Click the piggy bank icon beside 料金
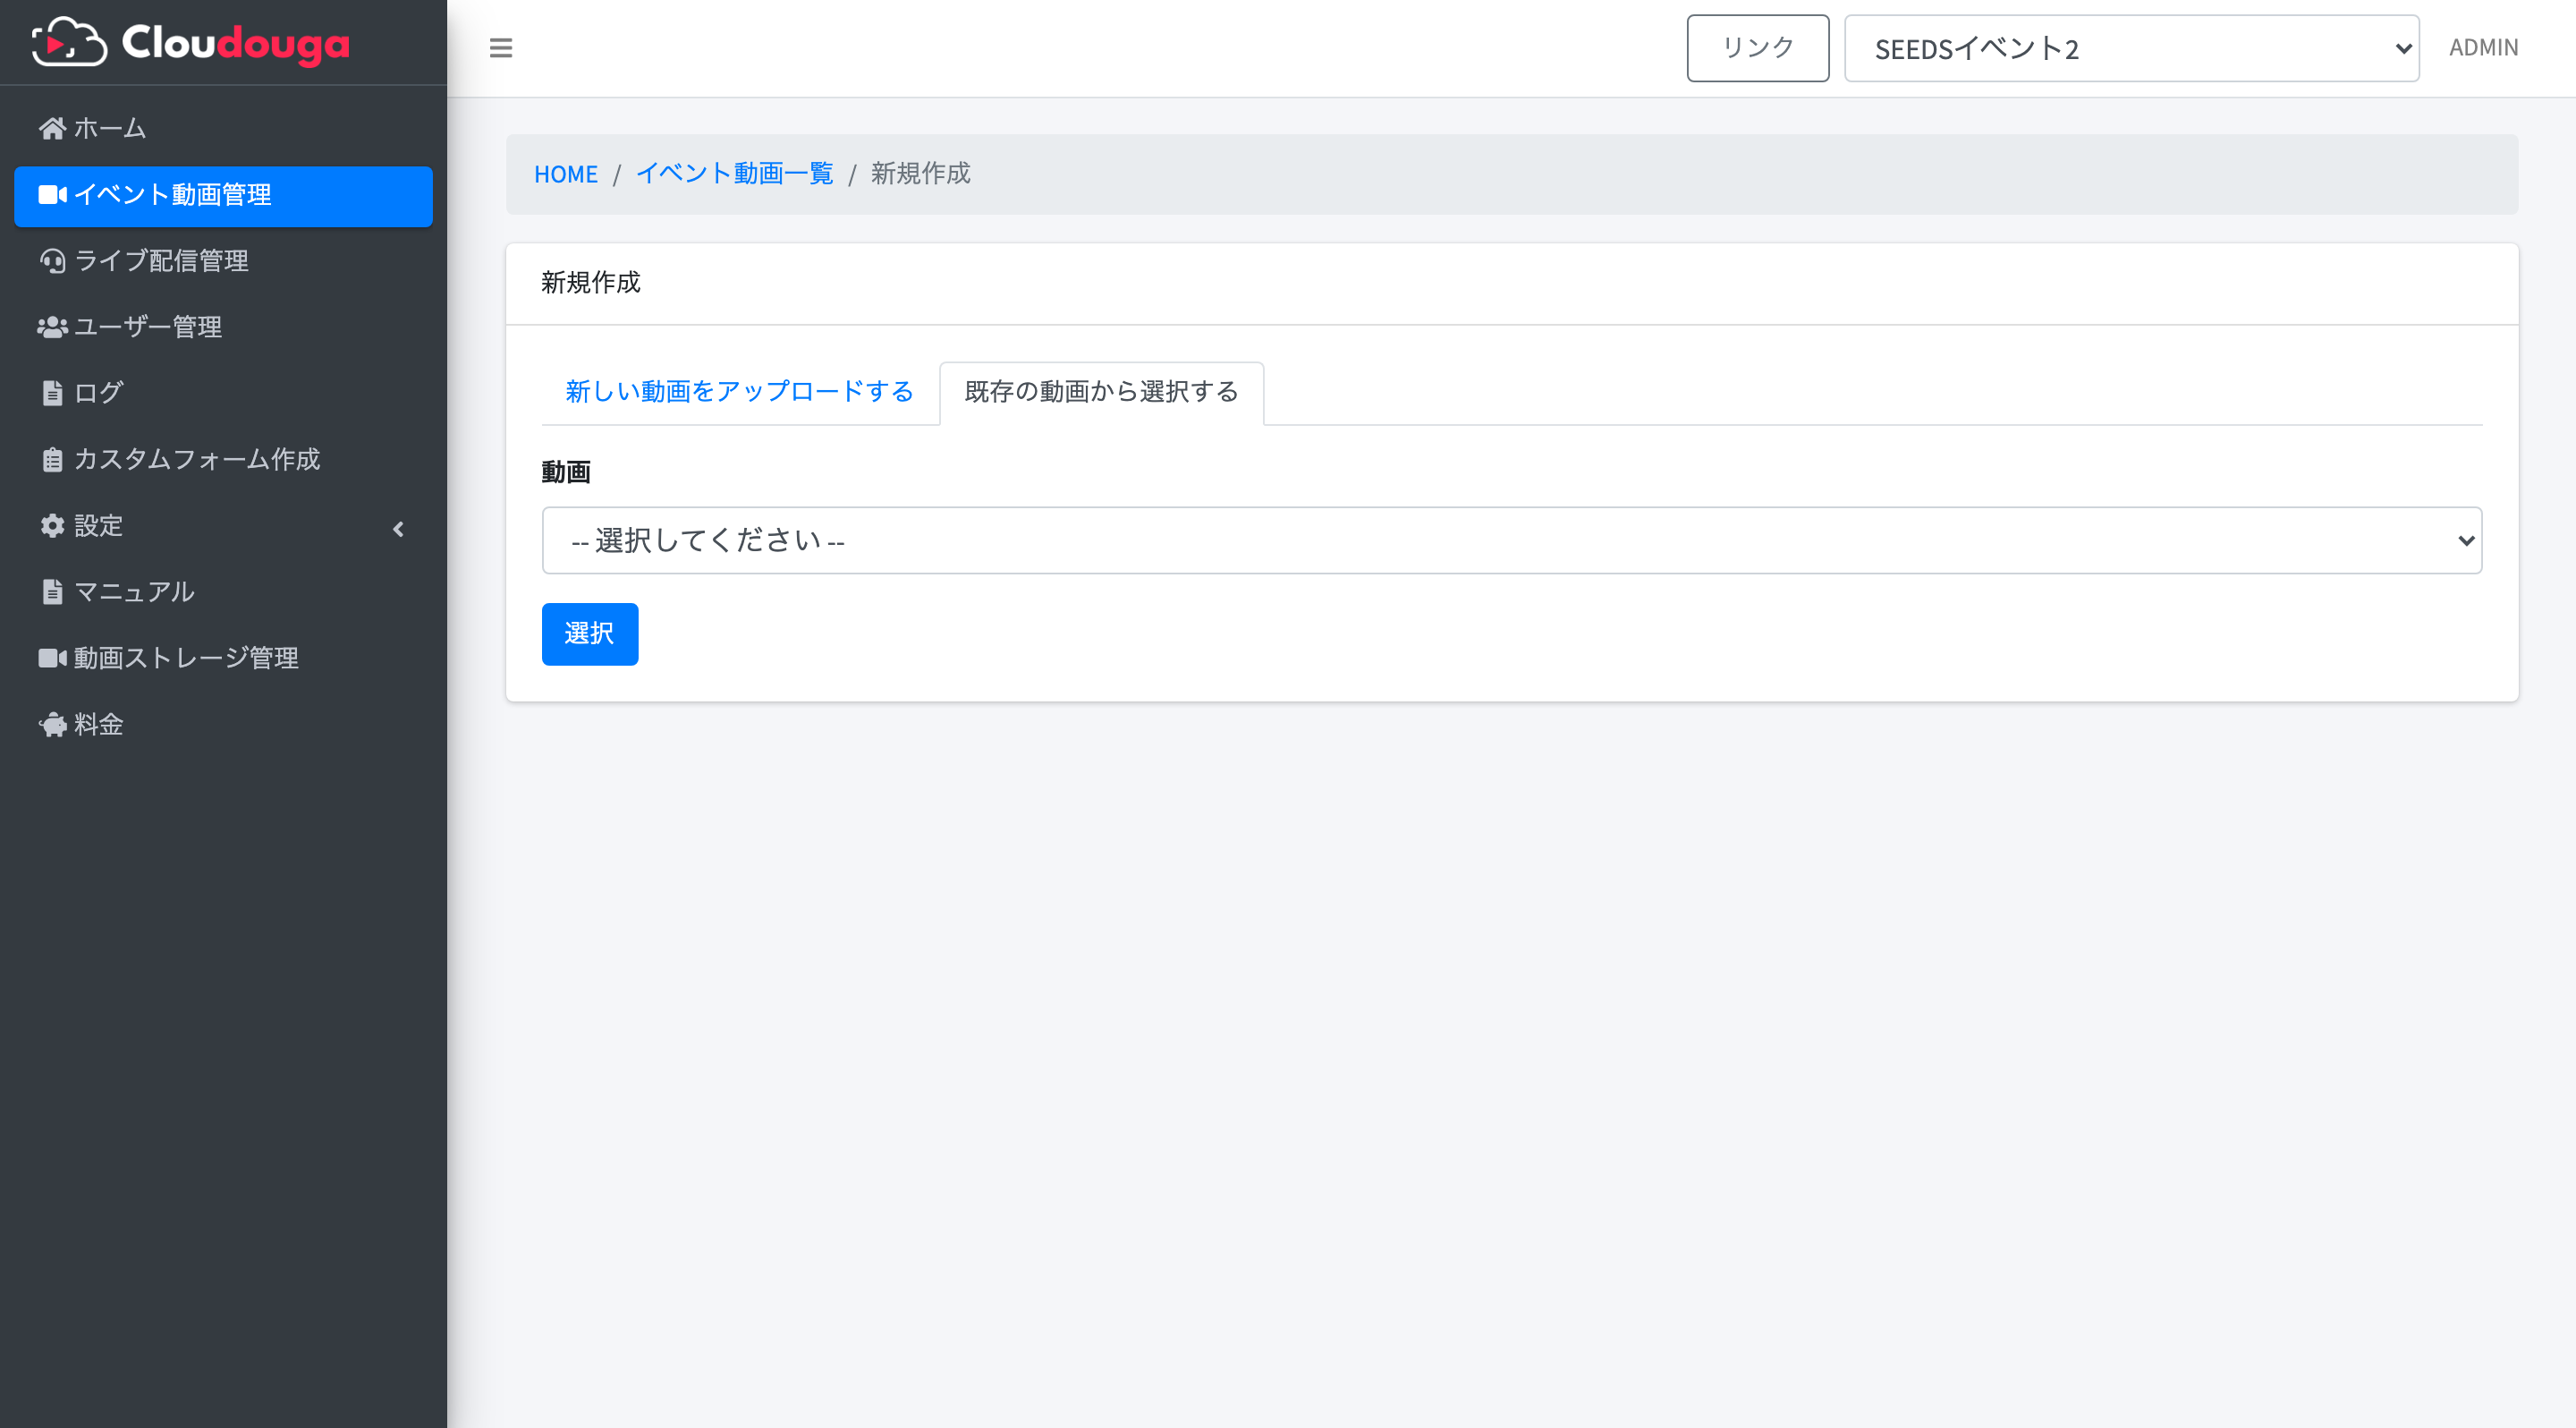 pos(52,724)
